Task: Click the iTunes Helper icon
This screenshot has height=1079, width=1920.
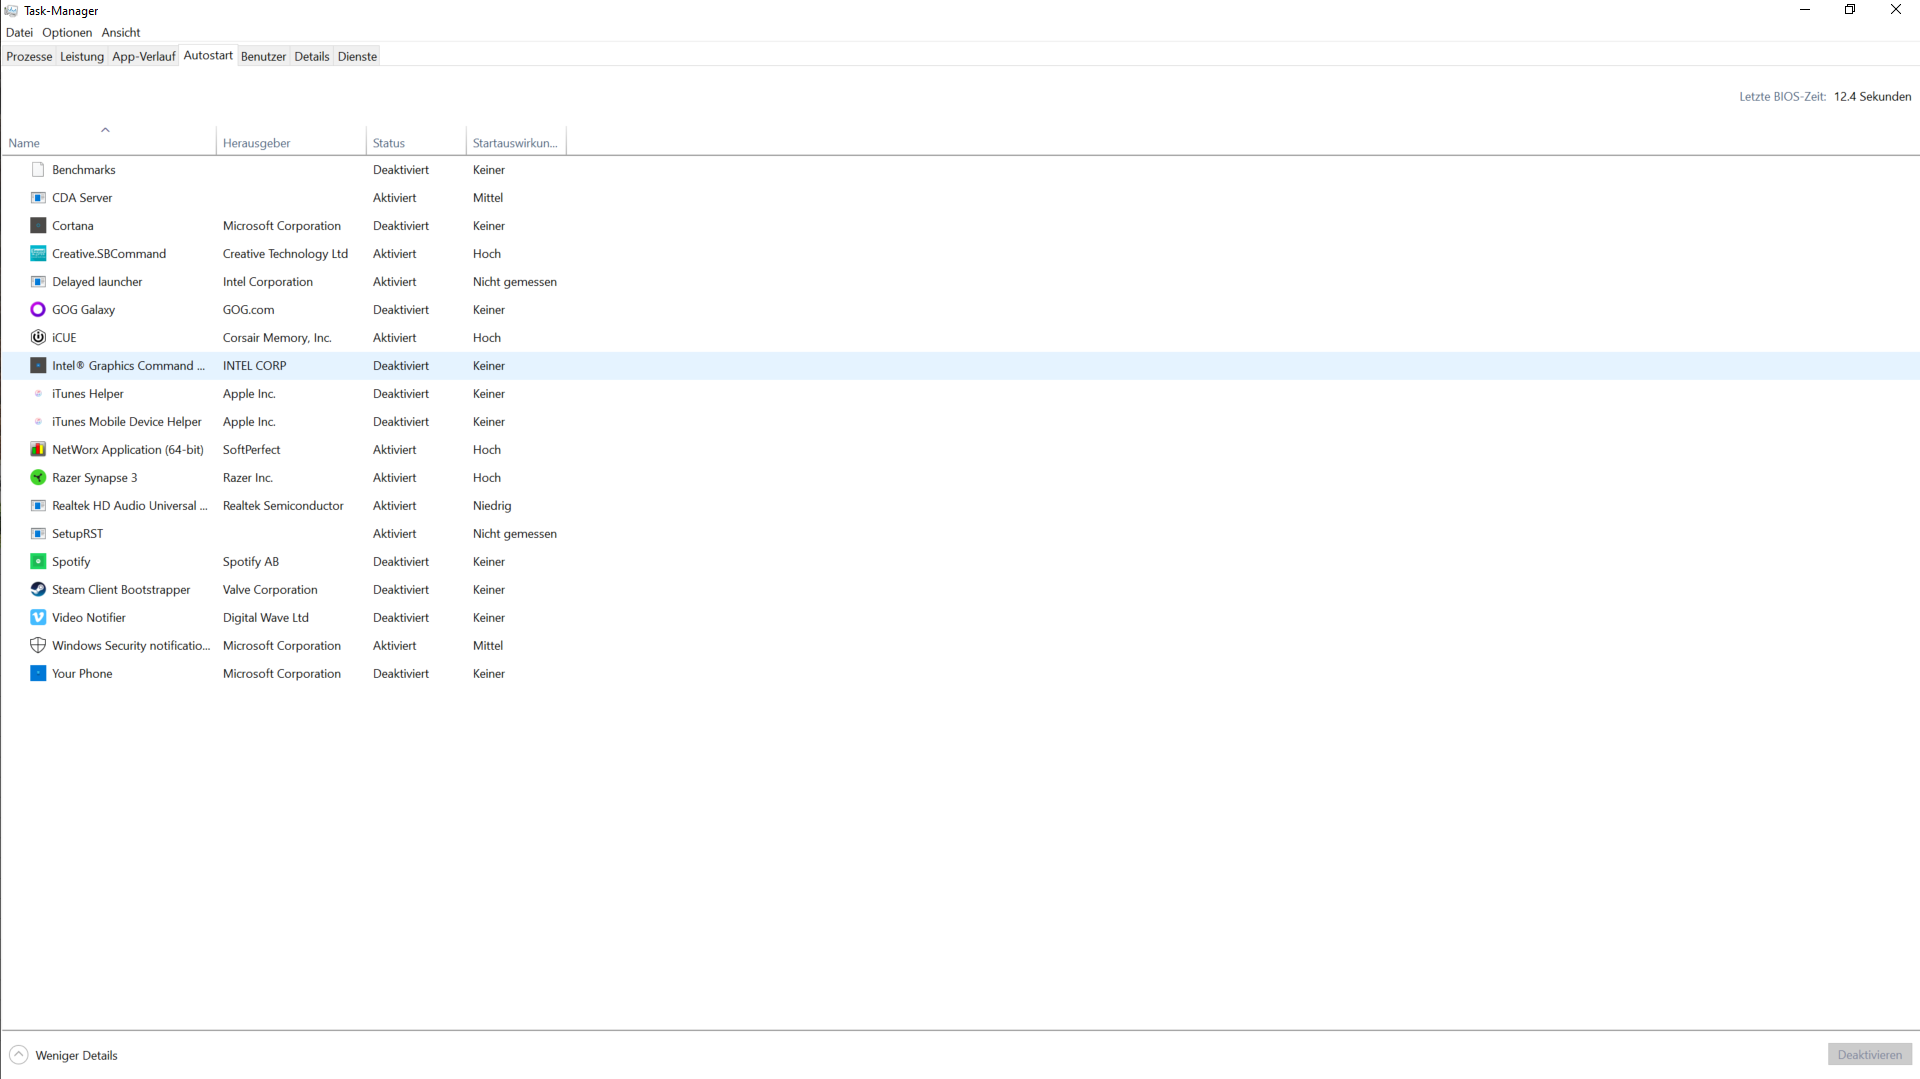Action: [x=38, y=394]
